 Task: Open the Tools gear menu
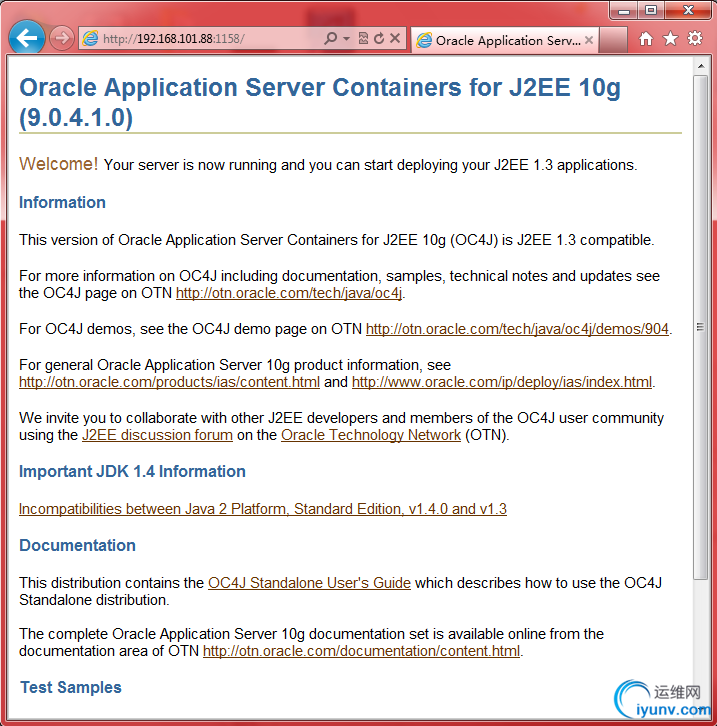pyautogui.click(x=695, y=38)
